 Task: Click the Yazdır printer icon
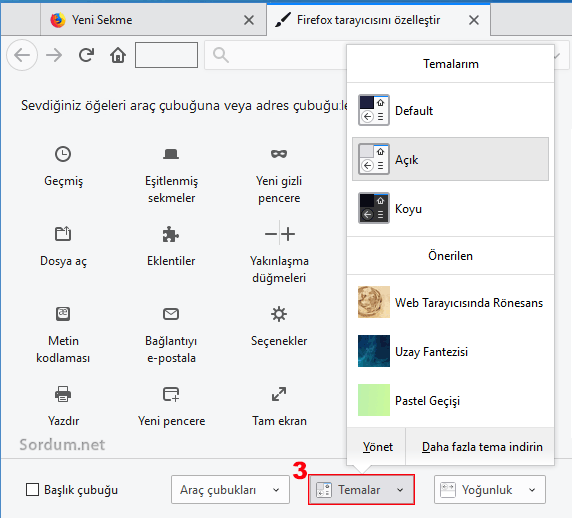pos(63,394)
